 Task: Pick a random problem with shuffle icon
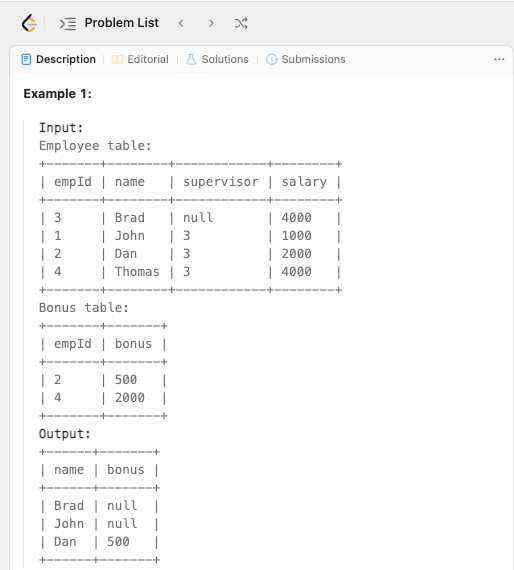(x=241, y=23)
